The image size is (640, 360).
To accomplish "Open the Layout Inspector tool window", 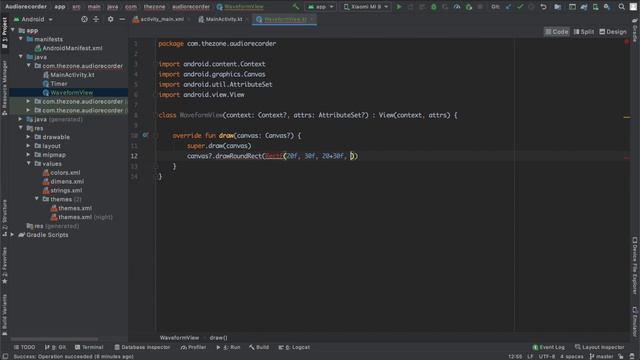I will click(599, 347).
